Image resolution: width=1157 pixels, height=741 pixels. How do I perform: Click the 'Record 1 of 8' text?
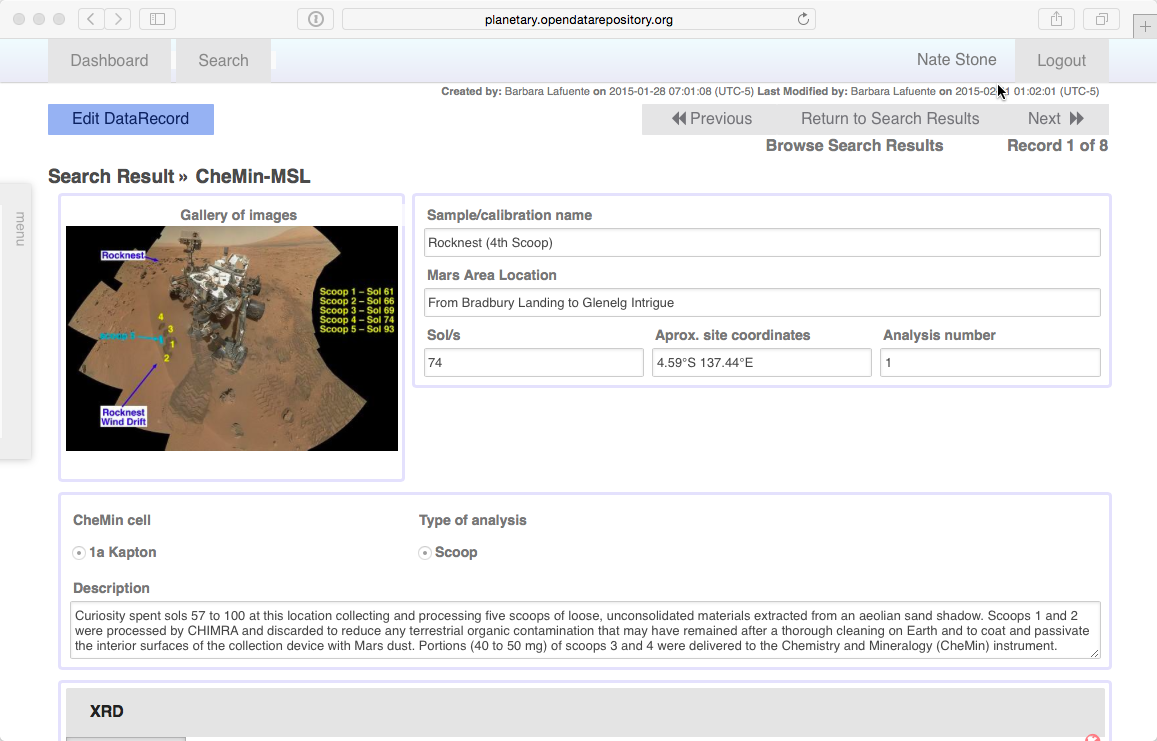(1057, 145)
